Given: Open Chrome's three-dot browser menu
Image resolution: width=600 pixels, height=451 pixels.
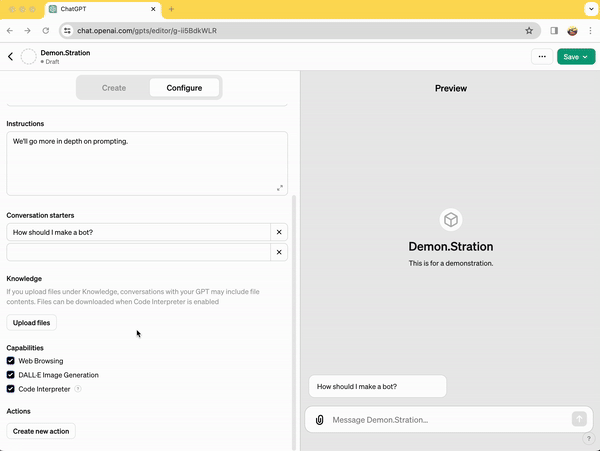Looking at the screenshot, I should (590, 31).
